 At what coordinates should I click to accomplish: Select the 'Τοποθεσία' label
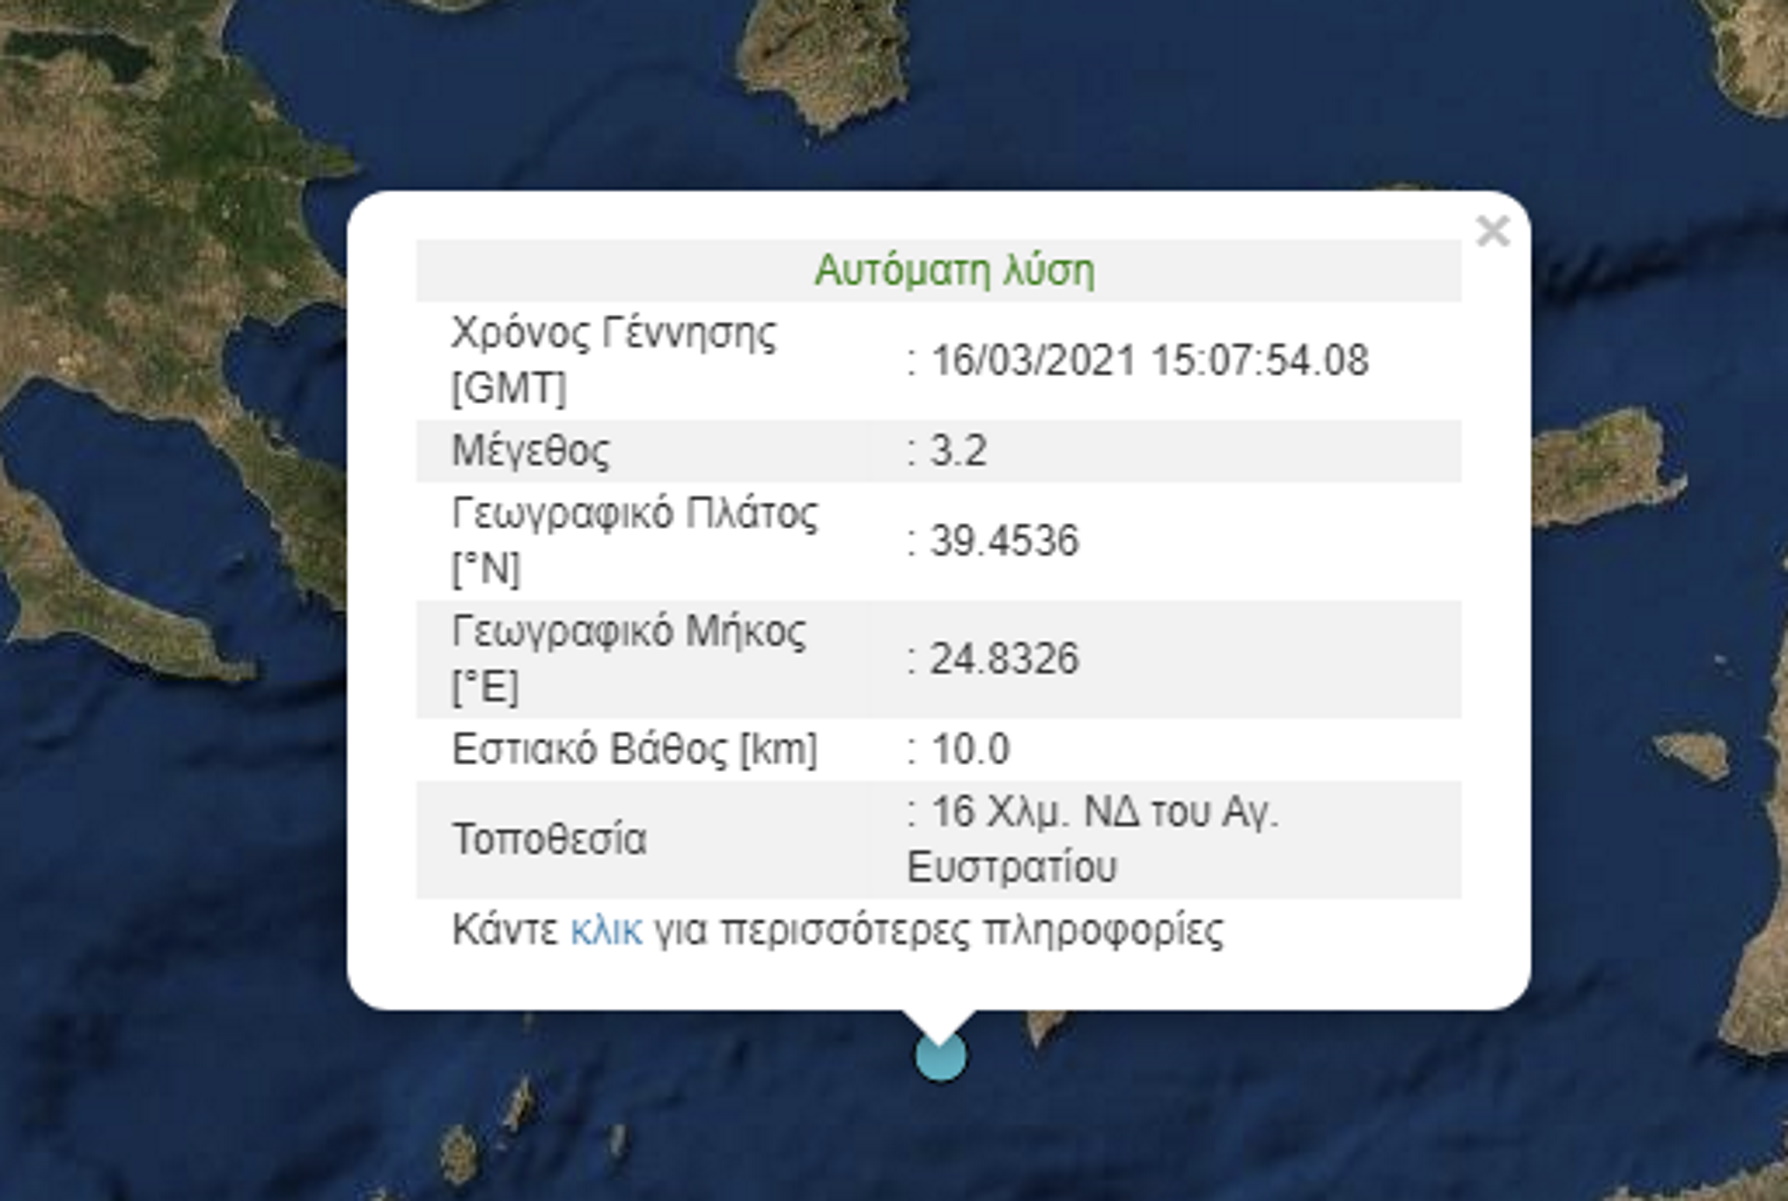(548, 839)
